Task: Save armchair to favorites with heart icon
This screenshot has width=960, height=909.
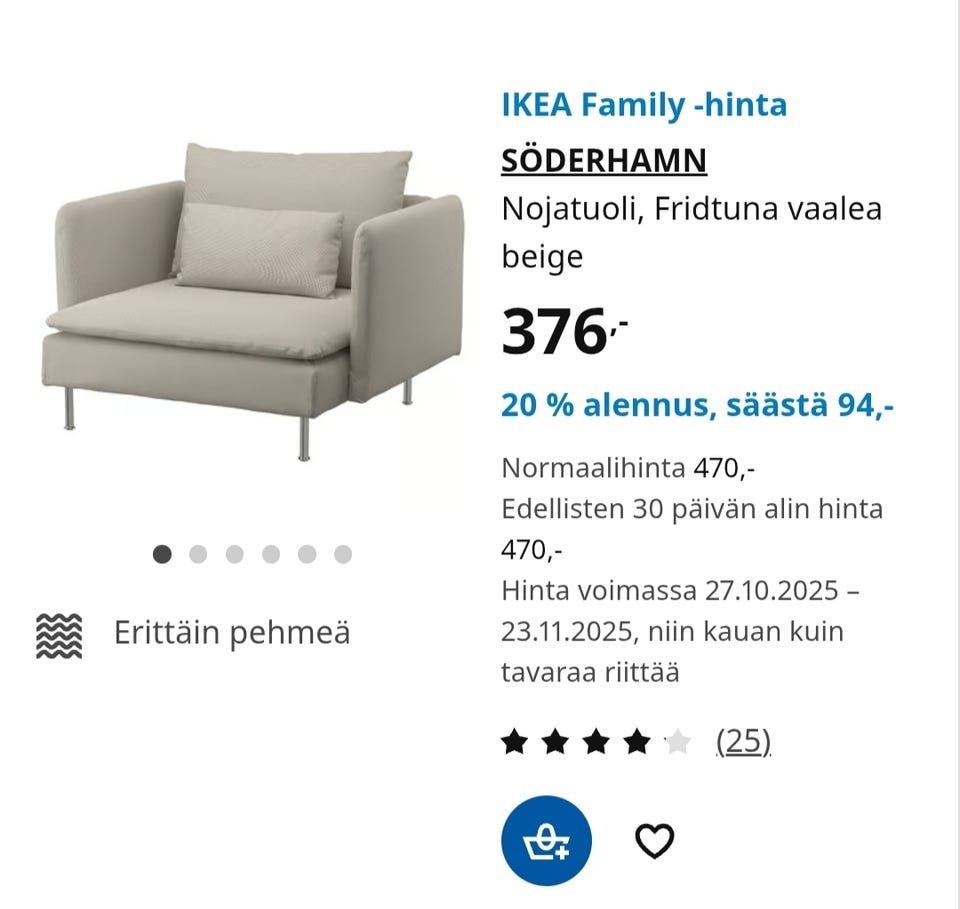Action: pyautogui.click(x=655, y=841)
